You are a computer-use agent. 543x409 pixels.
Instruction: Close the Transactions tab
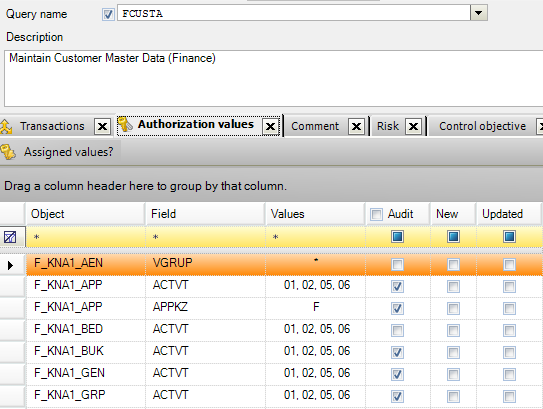[x=103, y=126]
